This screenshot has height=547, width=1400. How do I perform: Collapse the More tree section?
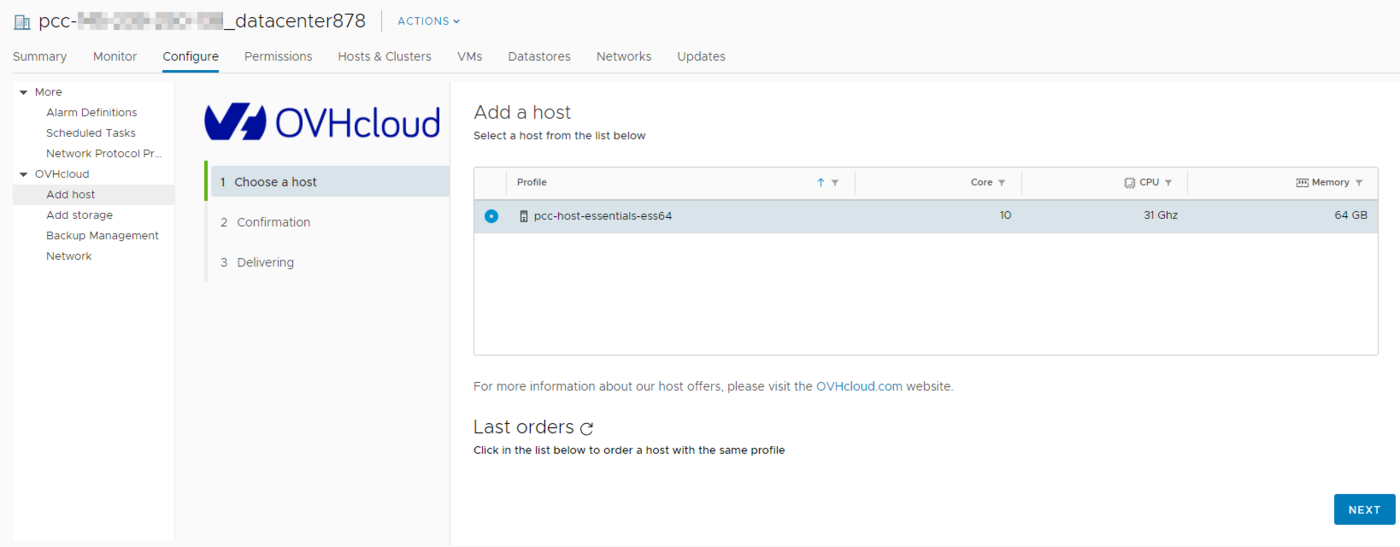[24, 92]
